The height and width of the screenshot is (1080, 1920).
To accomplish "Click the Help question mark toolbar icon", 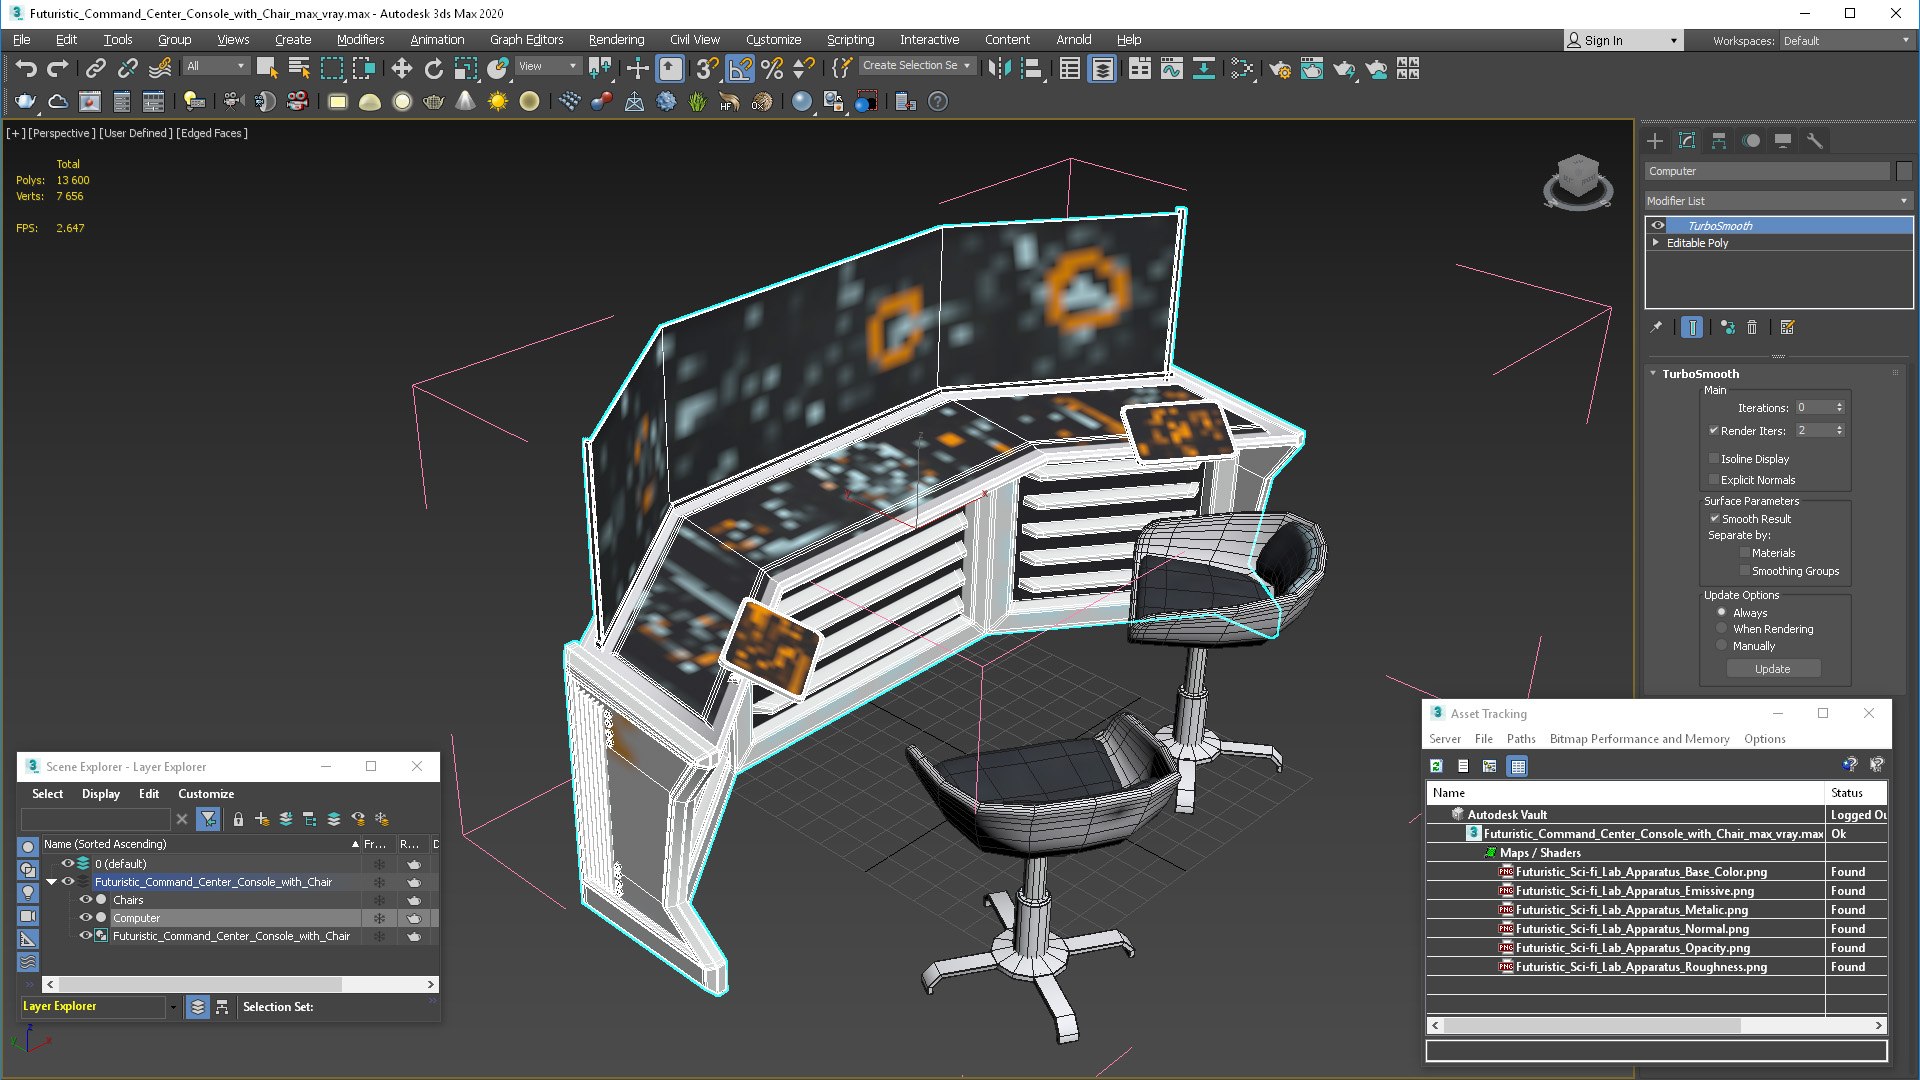I will [938, 101].
